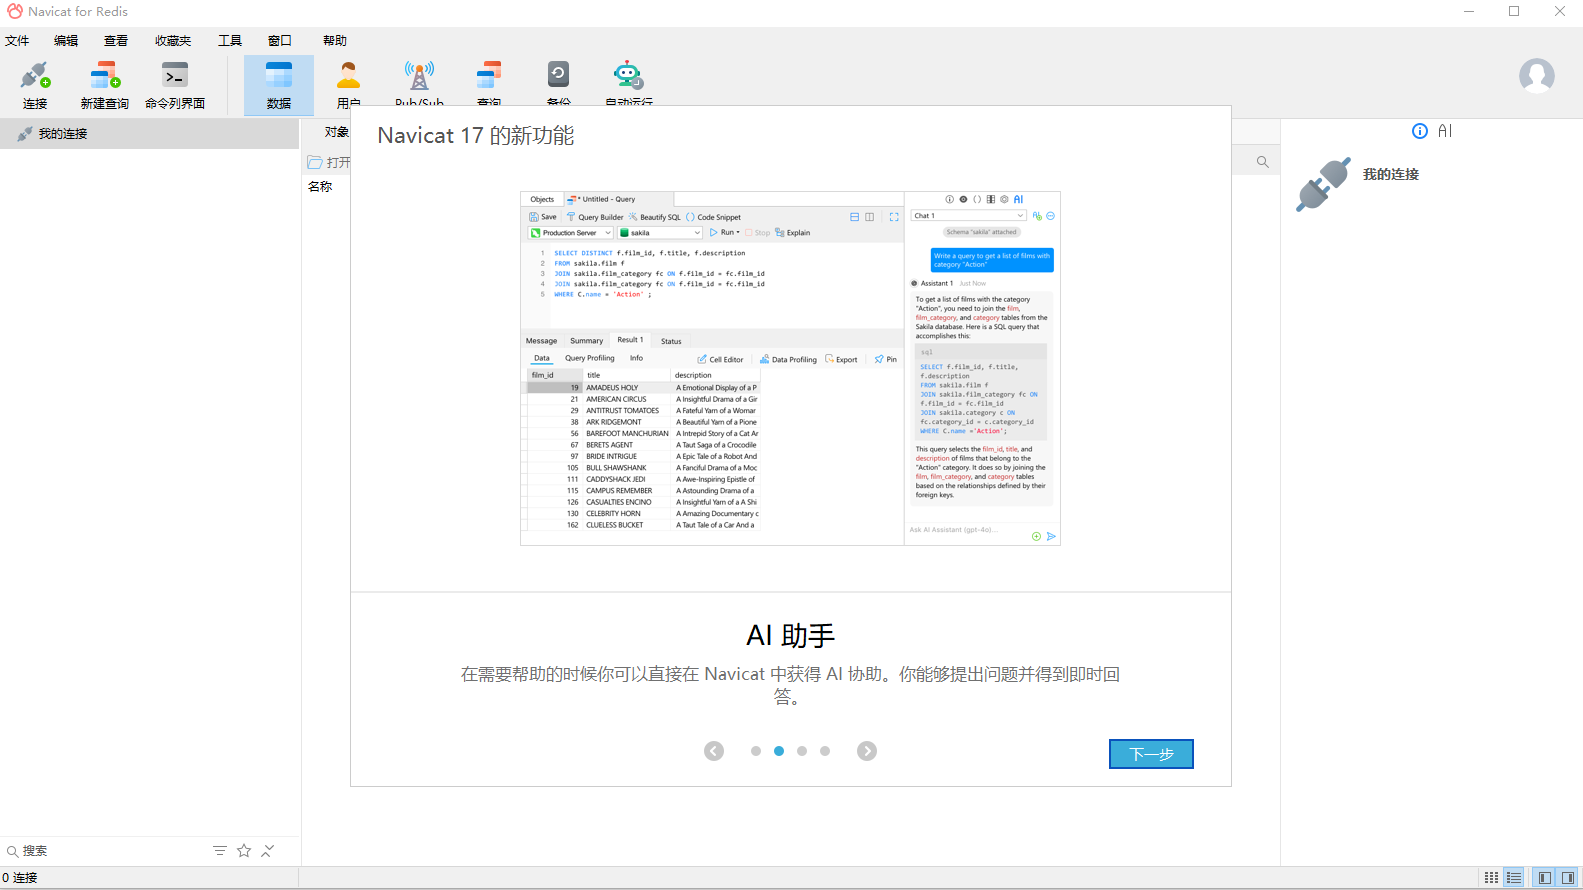Click the star favorites icon in sidebar
The height and width of the screenshot is (890, 1583).
click(244, 851)
